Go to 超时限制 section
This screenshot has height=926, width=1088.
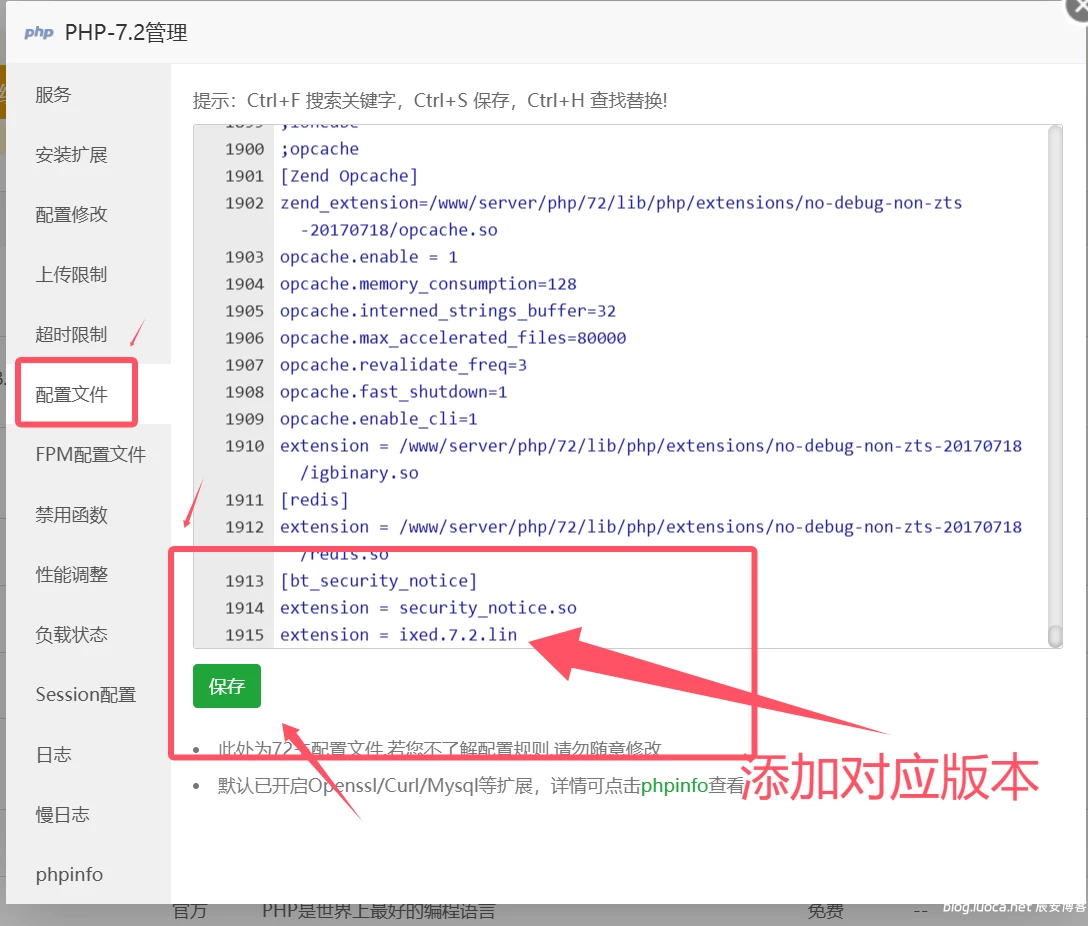click(71, 335)
